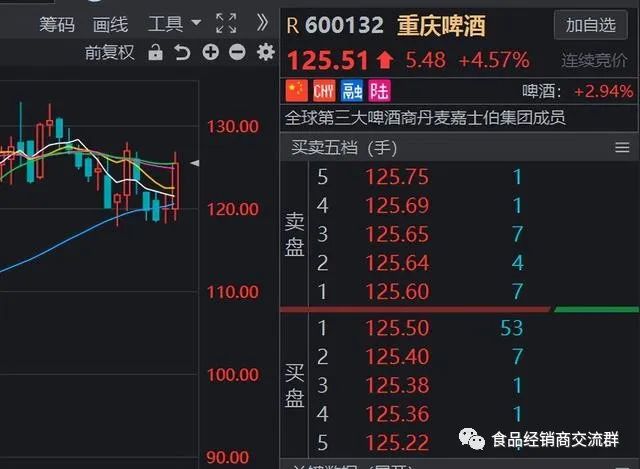
Task: Select buy level 5 price 125.22
Action: [397, 442]
